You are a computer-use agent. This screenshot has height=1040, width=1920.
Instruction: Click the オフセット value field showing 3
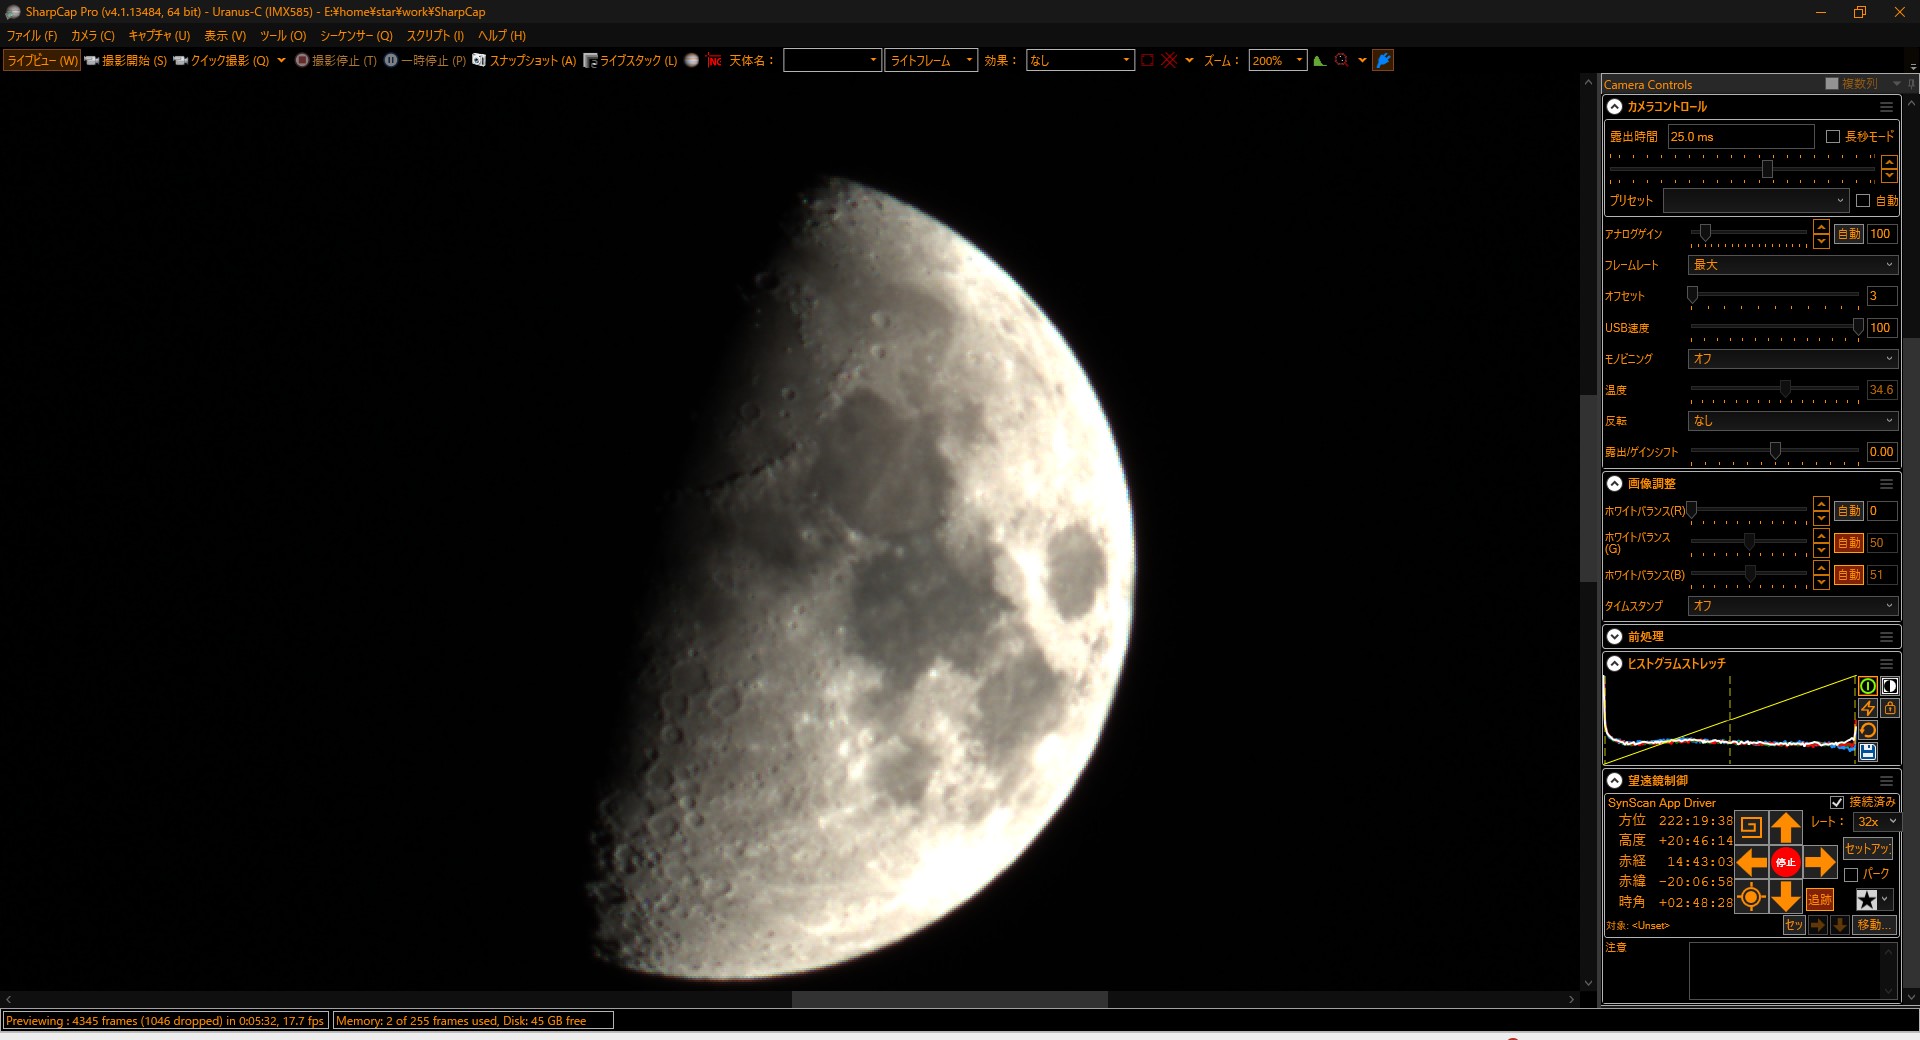(x=1881, y=296)
